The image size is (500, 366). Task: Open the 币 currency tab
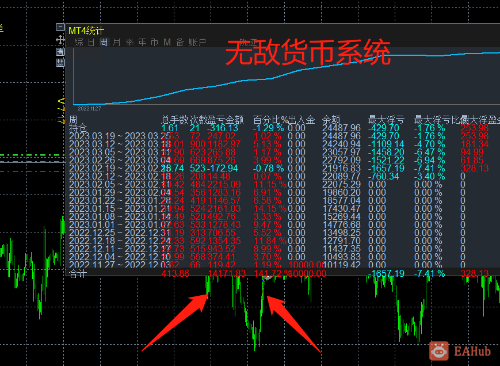coord(154,42)
